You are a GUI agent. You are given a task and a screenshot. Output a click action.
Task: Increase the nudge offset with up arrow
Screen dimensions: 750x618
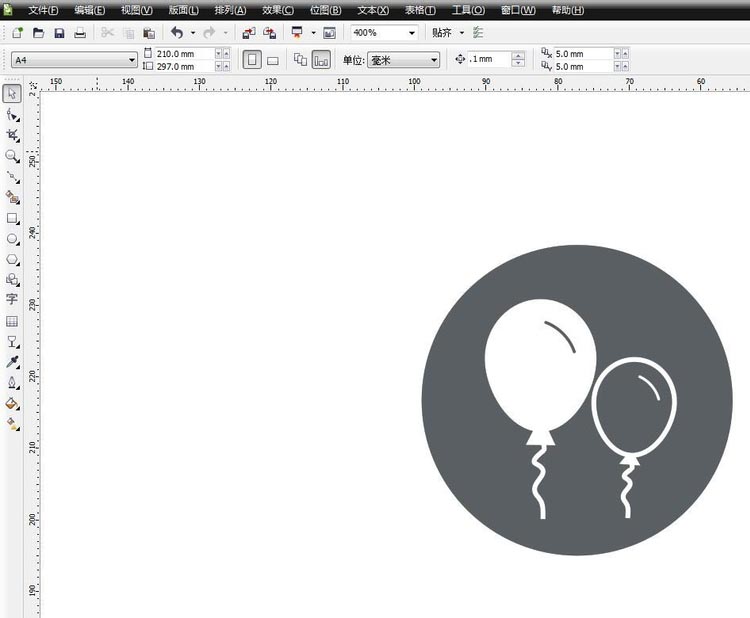click(518, 55)
